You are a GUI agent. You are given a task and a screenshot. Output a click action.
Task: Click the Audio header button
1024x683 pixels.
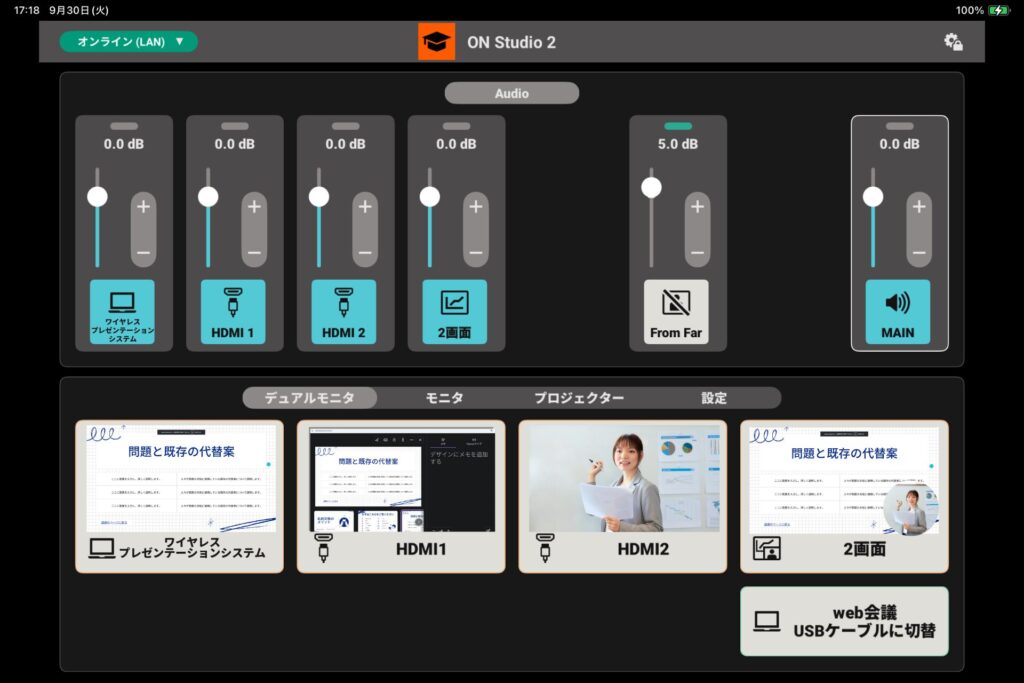pyautogui.click(x=511, y=93)
